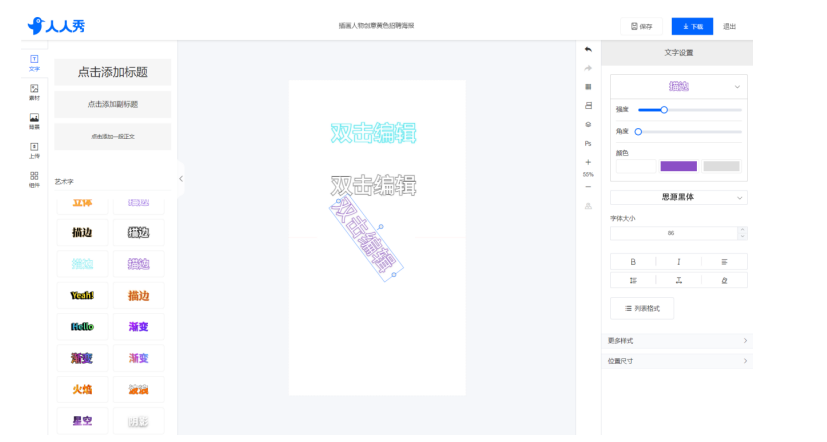Open the 描边 effect style dropdown

679,87
